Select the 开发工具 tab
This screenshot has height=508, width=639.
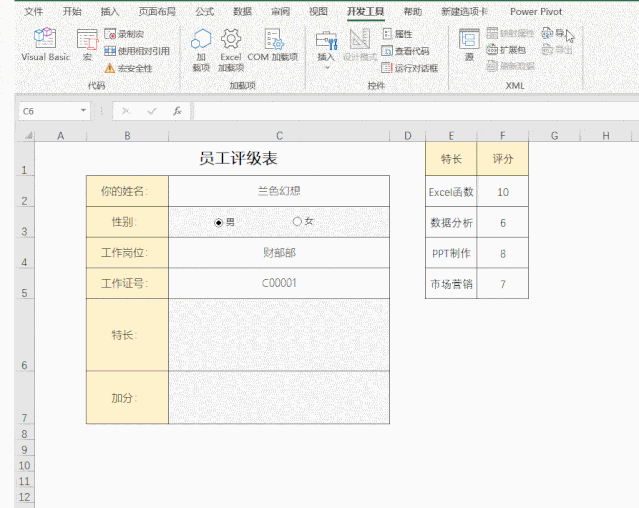coord(366,11)
